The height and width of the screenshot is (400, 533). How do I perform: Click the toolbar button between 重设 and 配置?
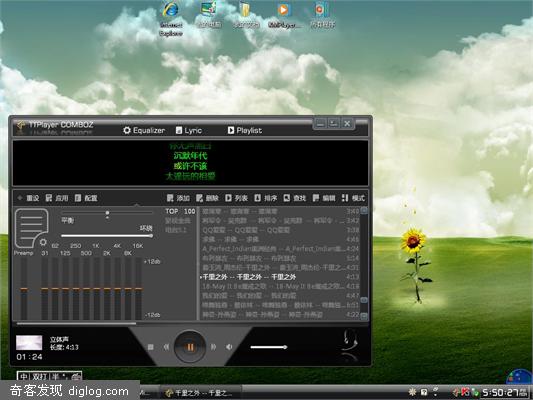[57, 198]
